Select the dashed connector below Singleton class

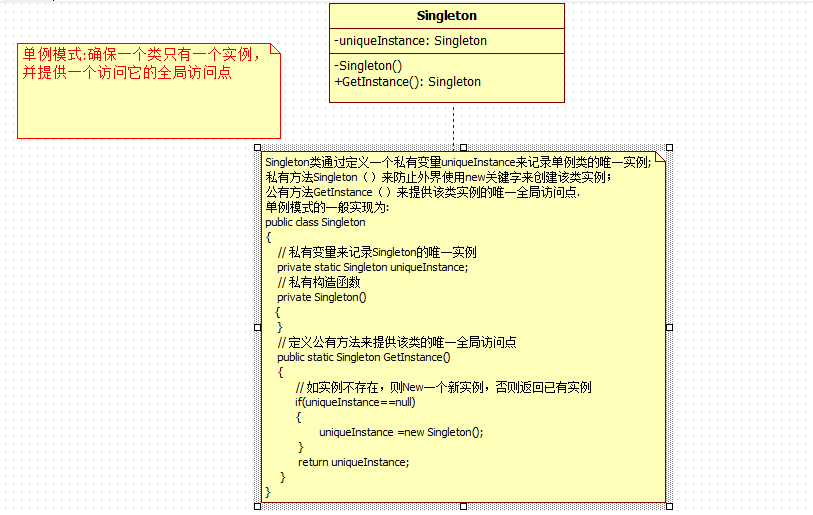[453, 124]
